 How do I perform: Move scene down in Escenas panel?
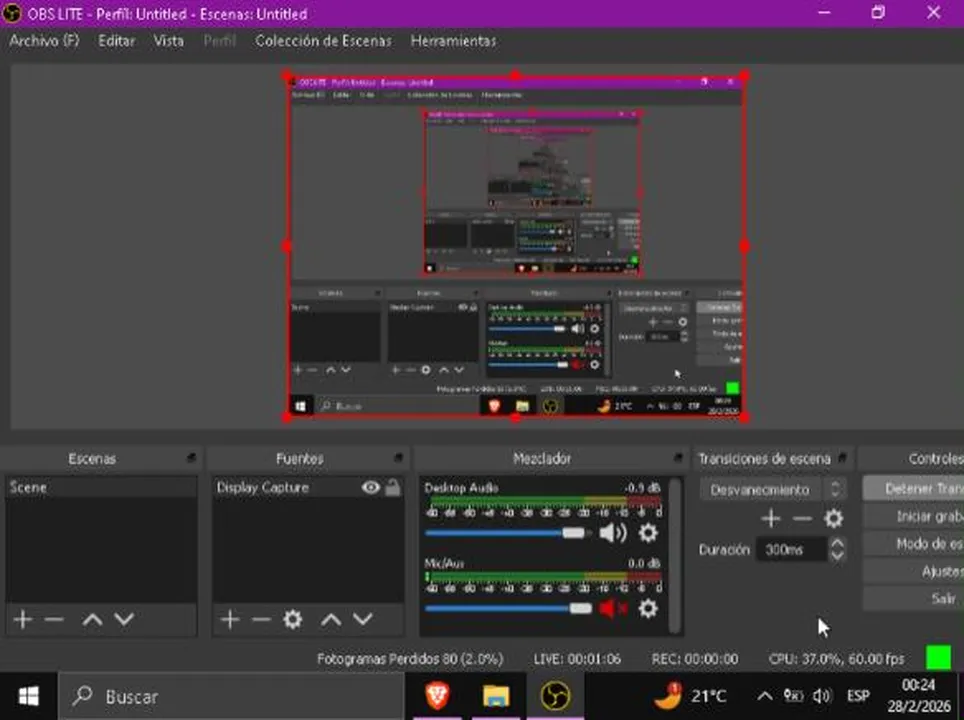pos(124,619)
